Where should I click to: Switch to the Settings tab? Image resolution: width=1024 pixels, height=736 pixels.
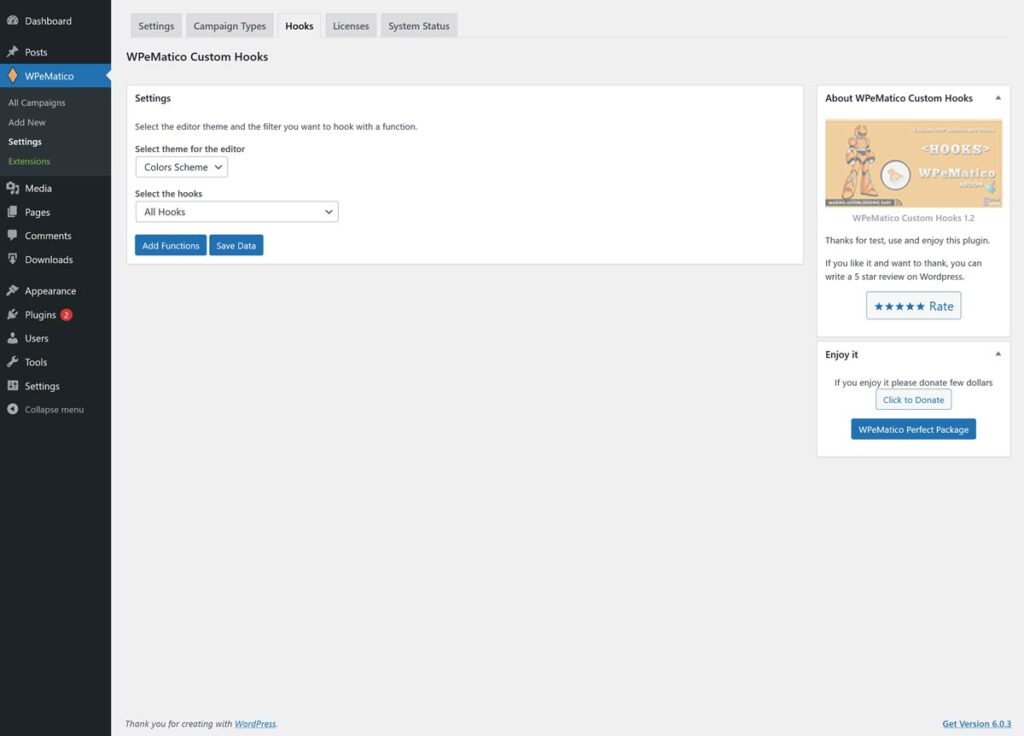coord(156,26)
